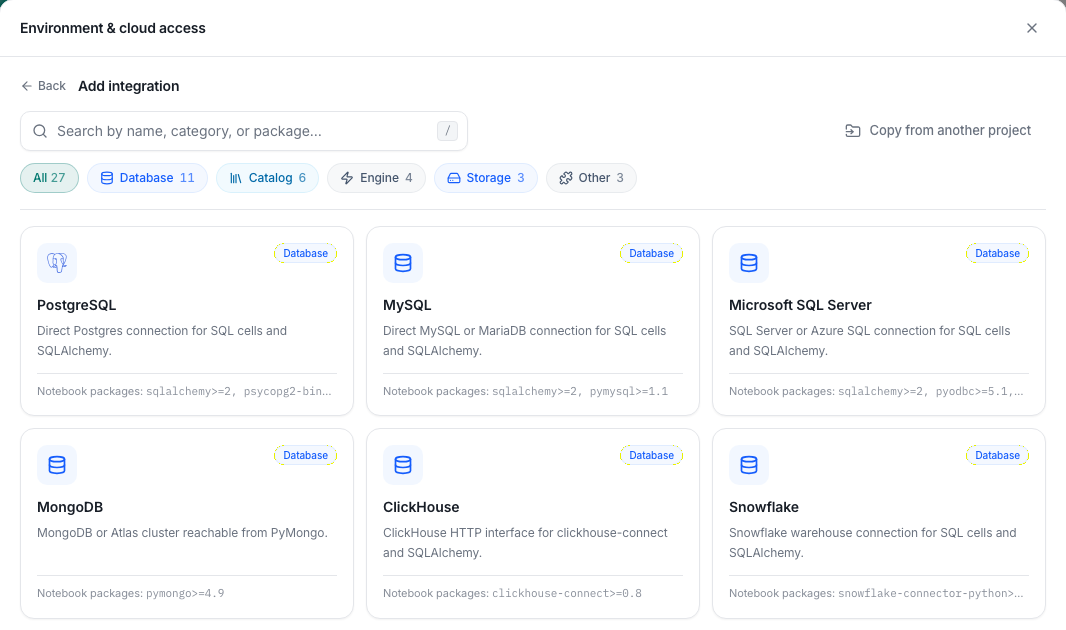Close the Environment & cloud access dialog
Screen dimensions: 1066x630
[x=1031, y=28]
